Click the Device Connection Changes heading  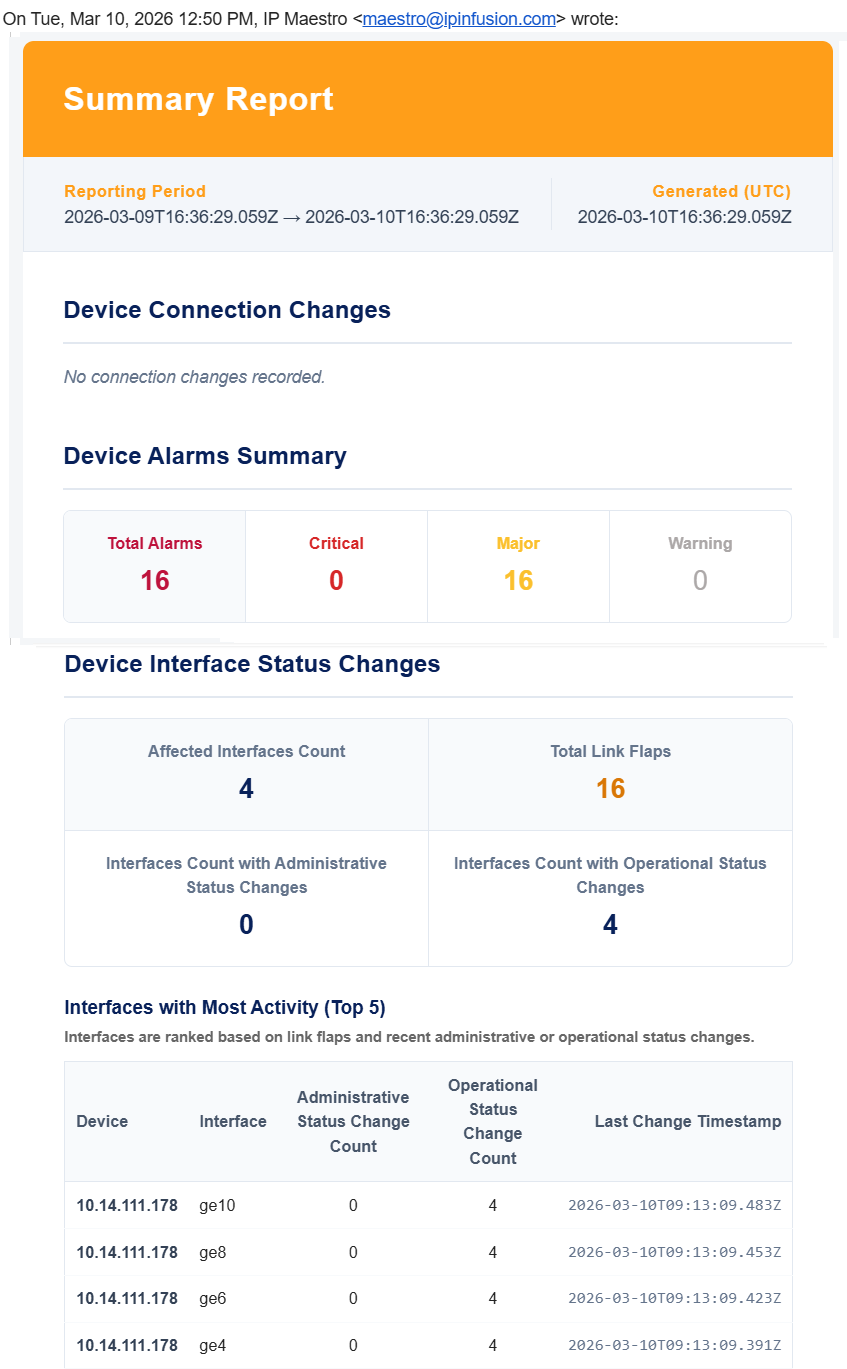click(x=227, y=310)
